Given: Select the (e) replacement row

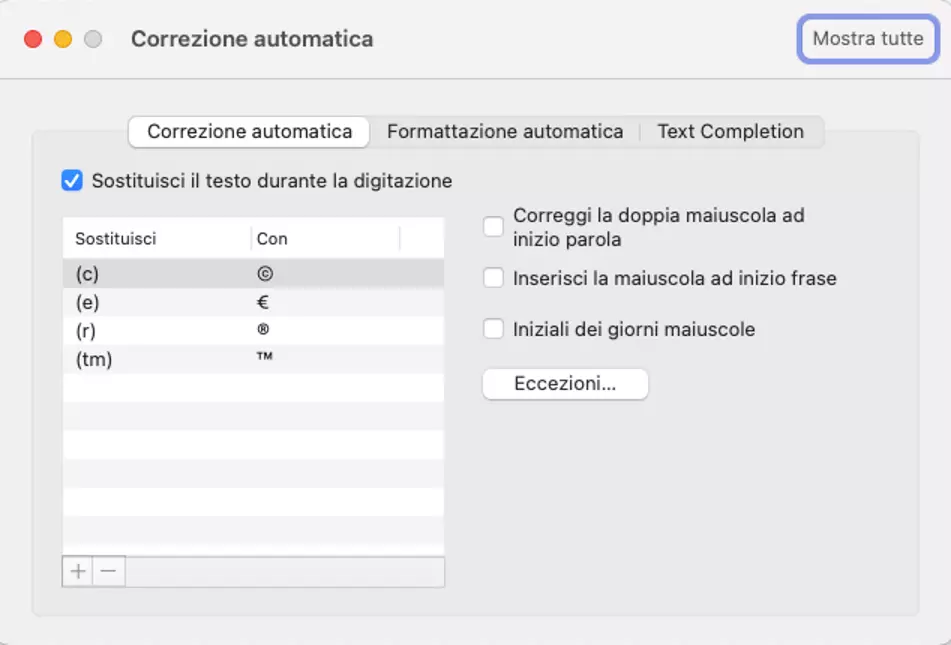Looking at the screenshot, I should point(254,302).
